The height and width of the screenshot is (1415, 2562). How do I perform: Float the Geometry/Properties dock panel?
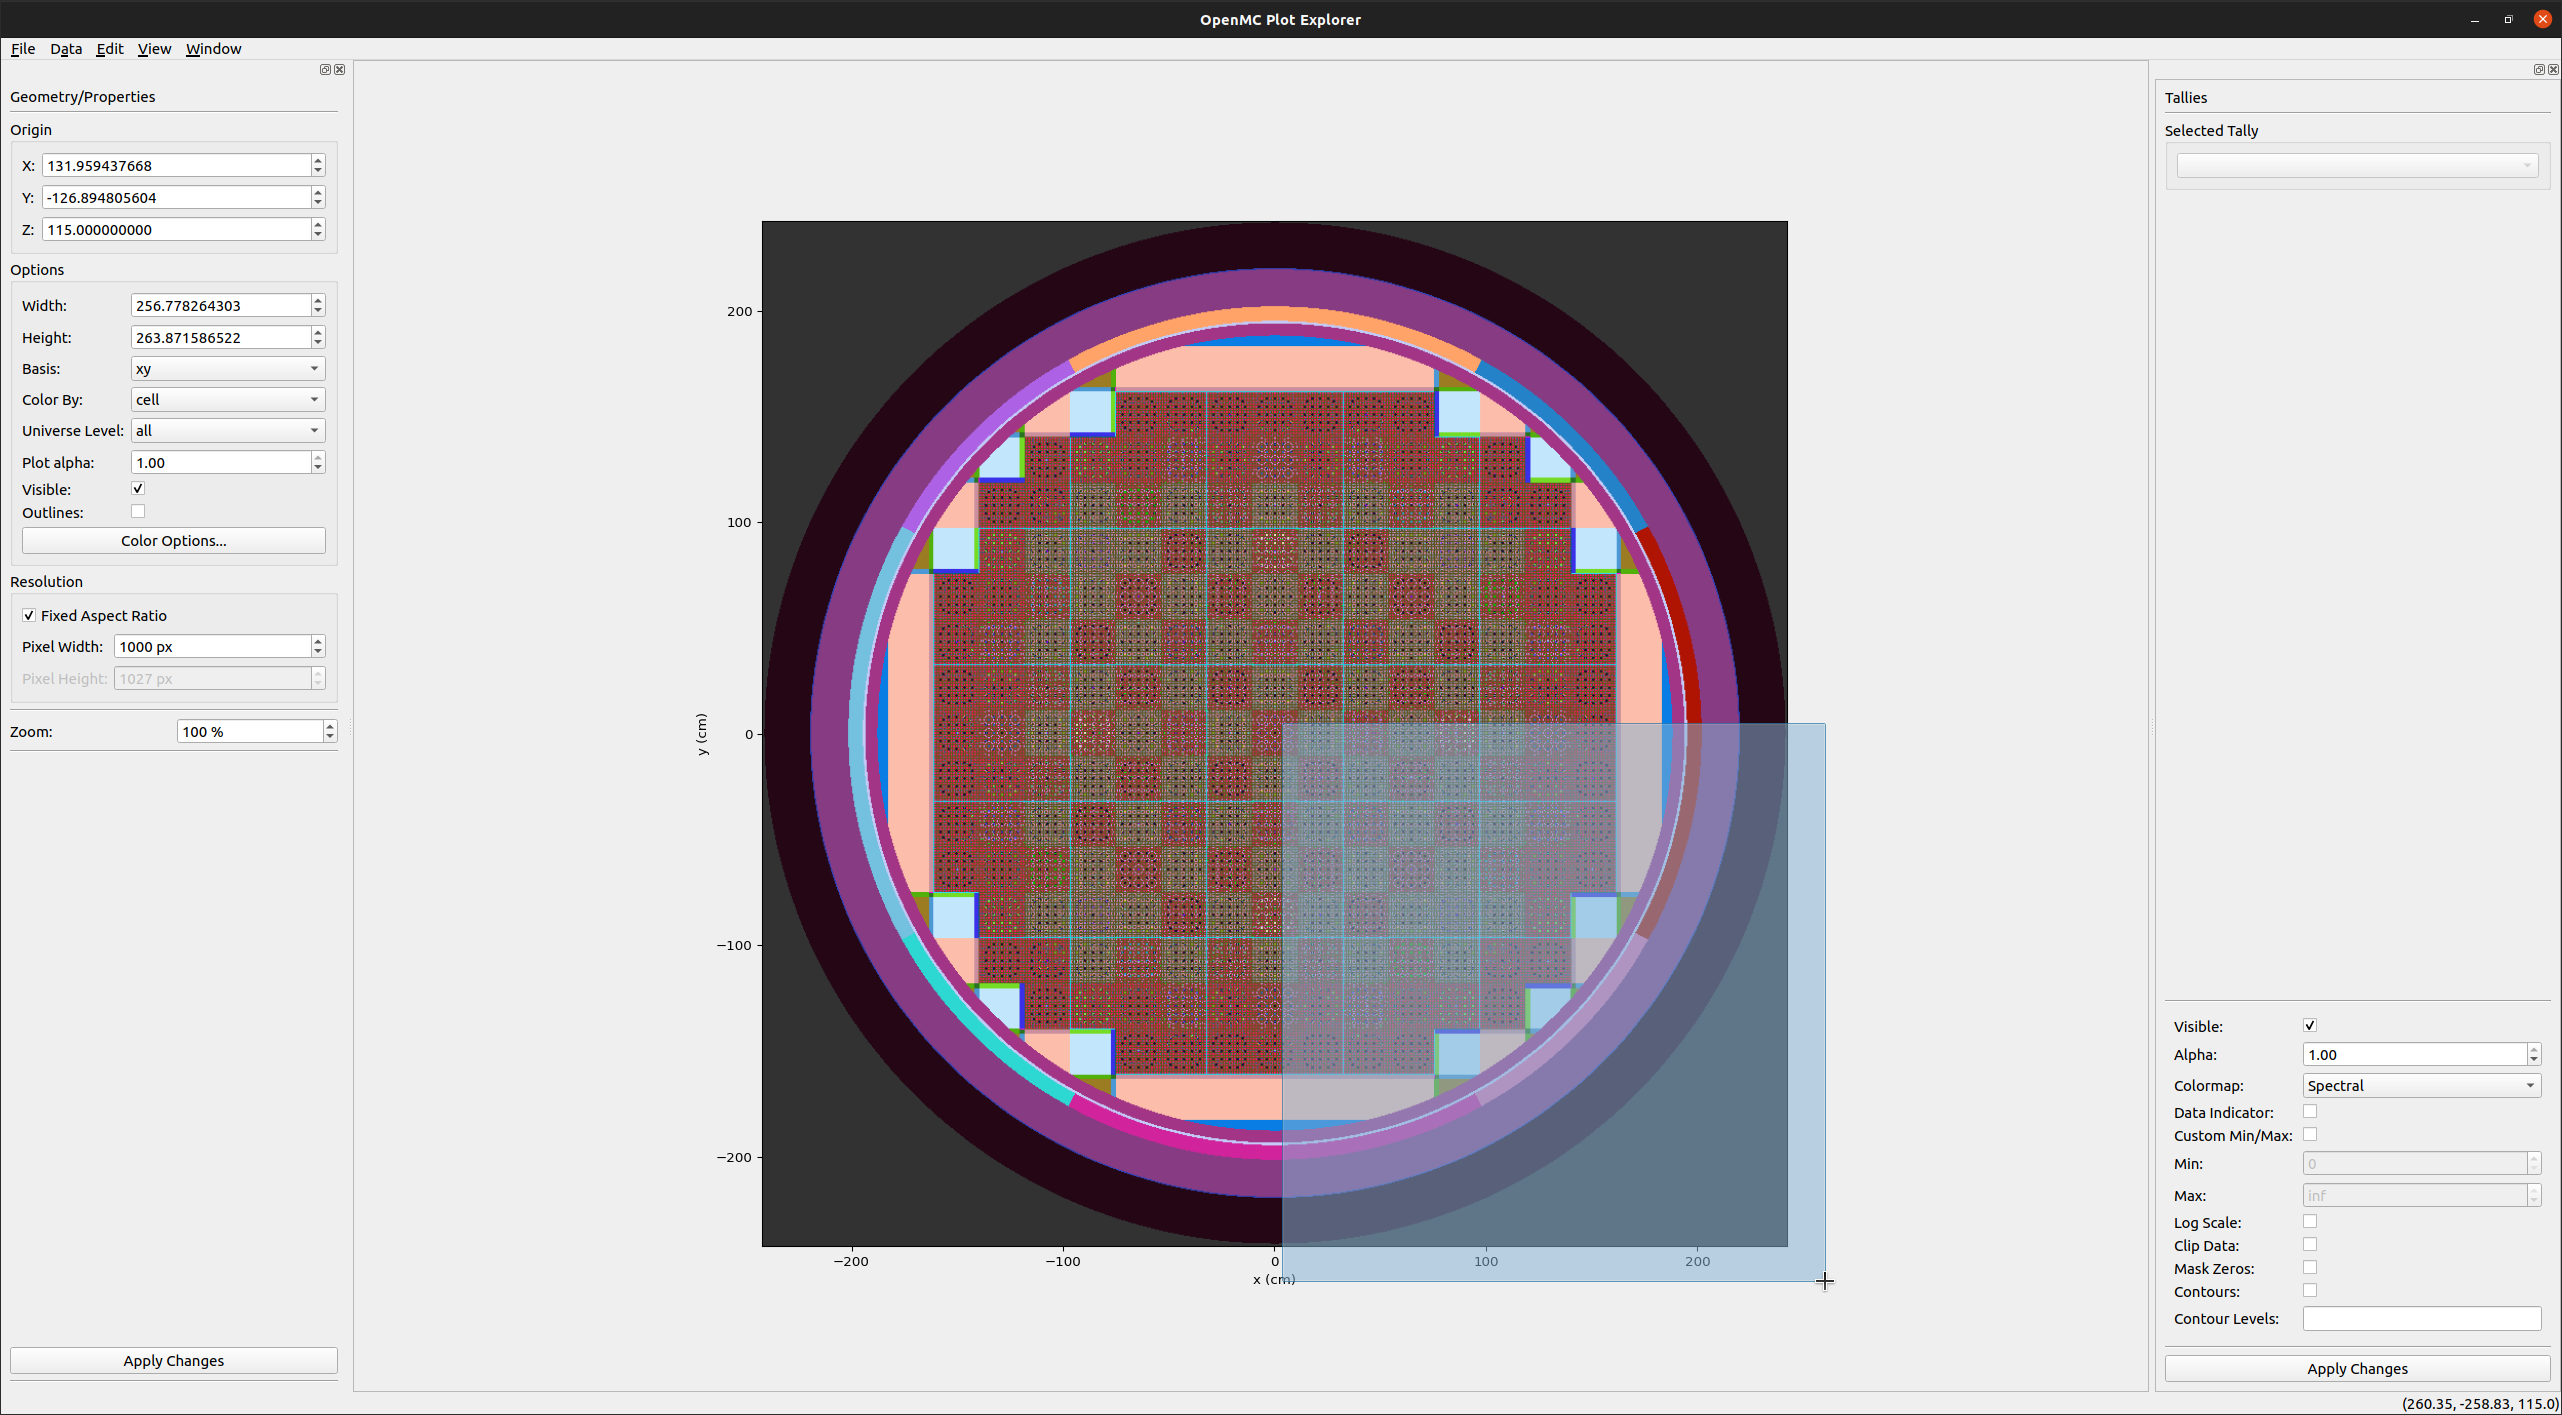325,69
